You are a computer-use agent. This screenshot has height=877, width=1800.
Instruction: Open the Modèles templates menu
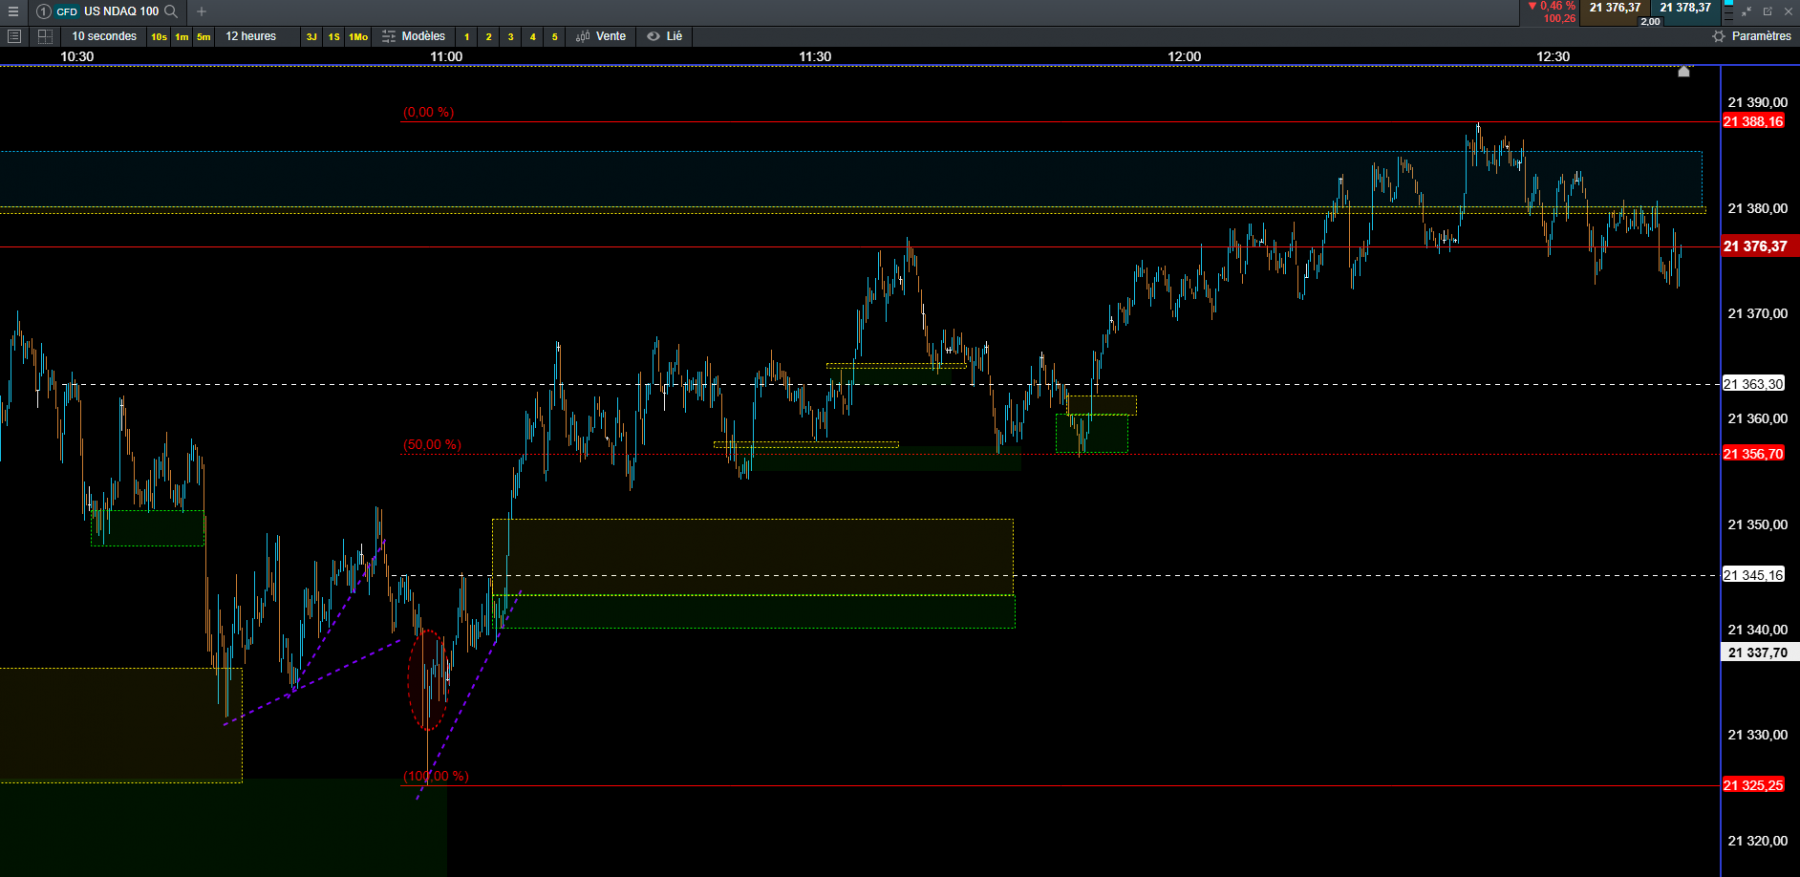414,36
